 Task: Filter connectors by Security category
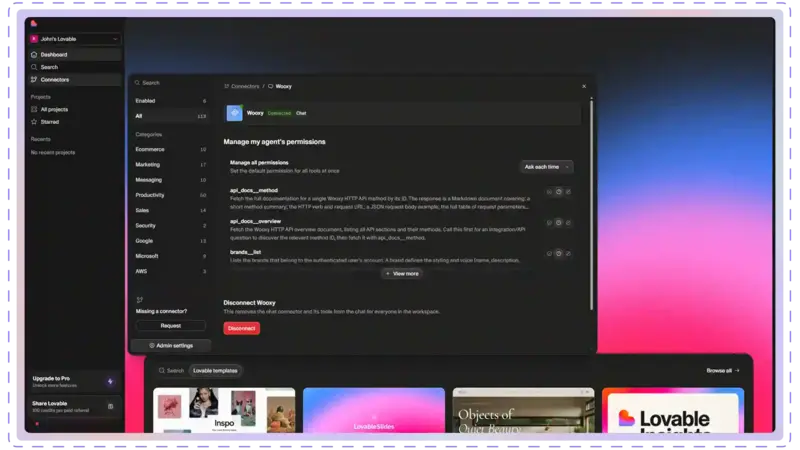pos(170,226)
